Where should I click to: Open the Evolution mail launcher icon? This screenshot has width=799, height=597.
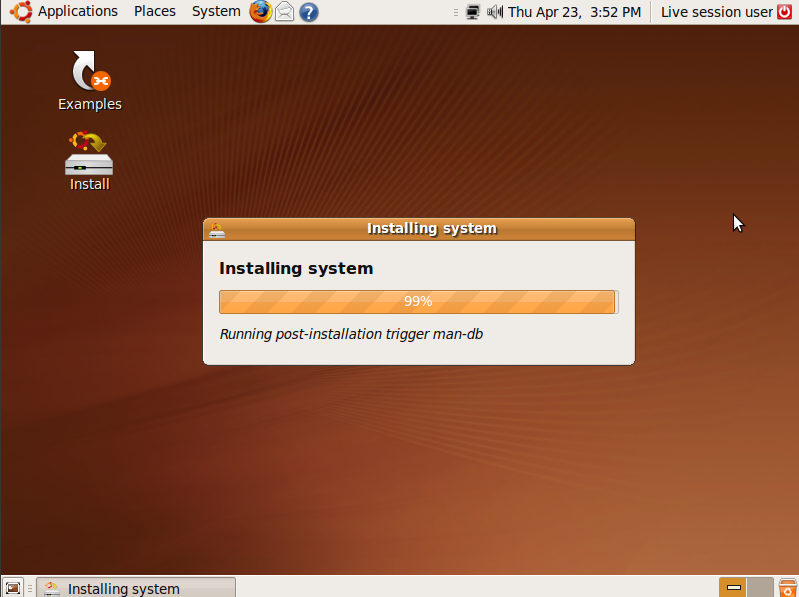click(284, 12)
